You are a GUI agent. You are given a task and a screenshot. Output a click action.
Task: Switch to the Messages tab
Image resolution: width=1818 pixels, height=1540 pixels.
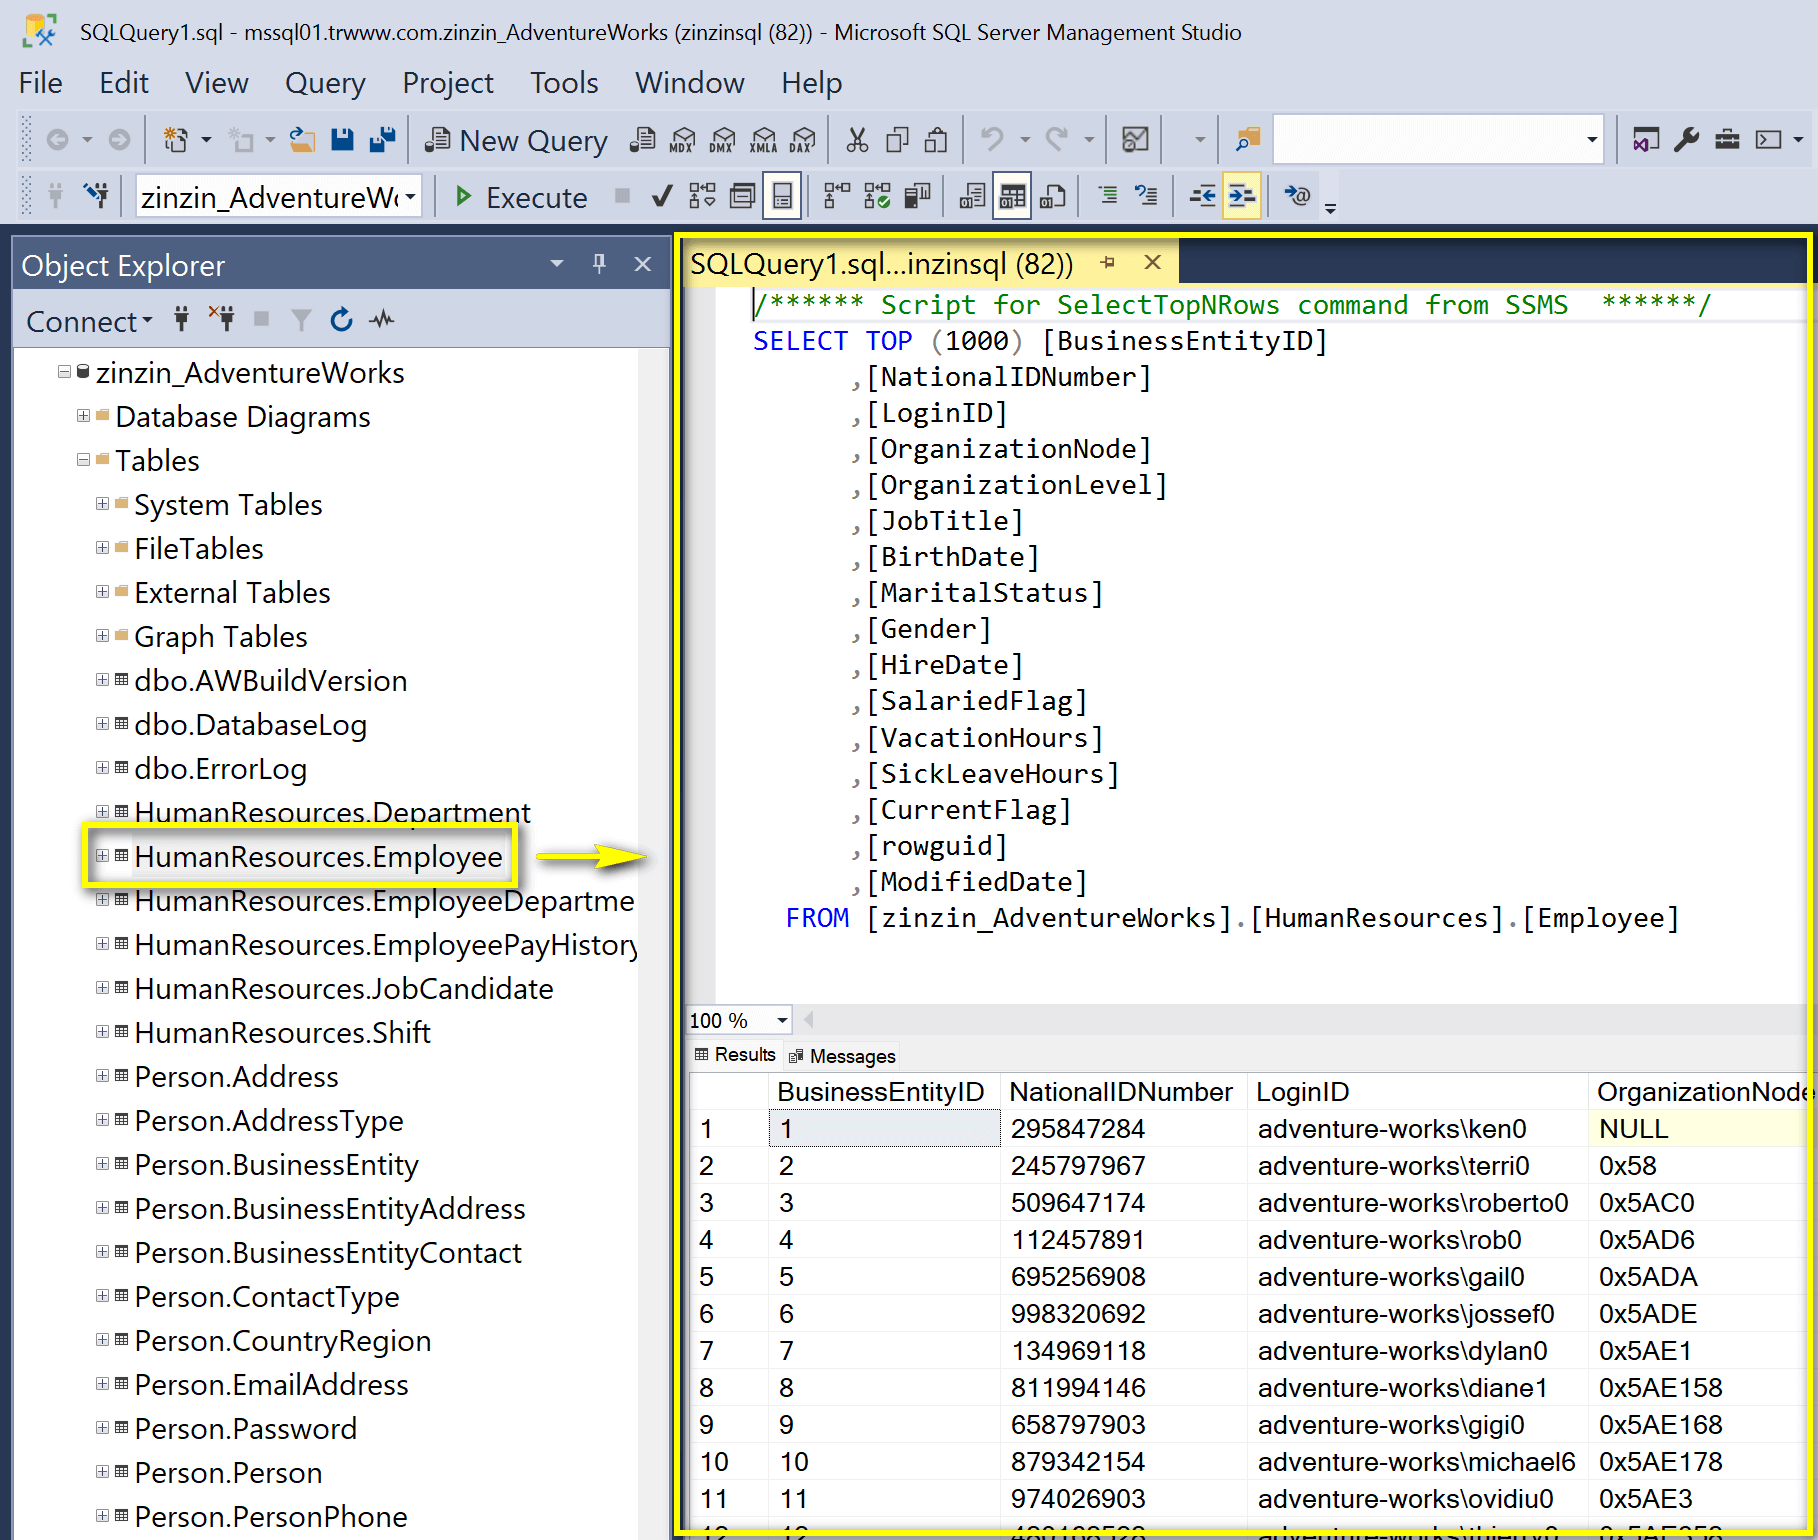(x=842, y=1056)
